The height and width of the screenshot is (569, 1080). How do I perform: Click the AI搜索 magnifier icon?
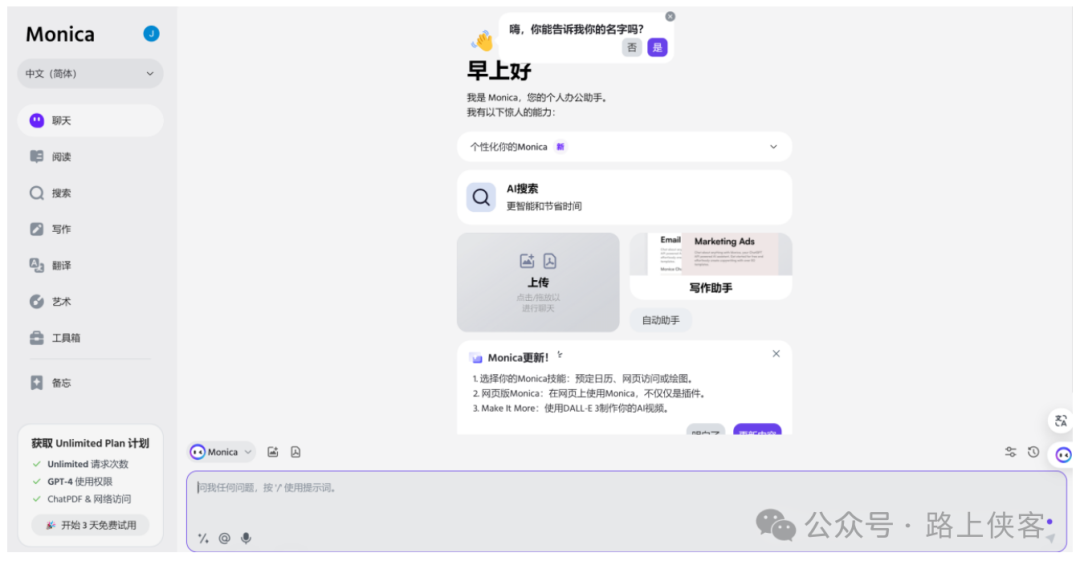[x=481, y=198]
